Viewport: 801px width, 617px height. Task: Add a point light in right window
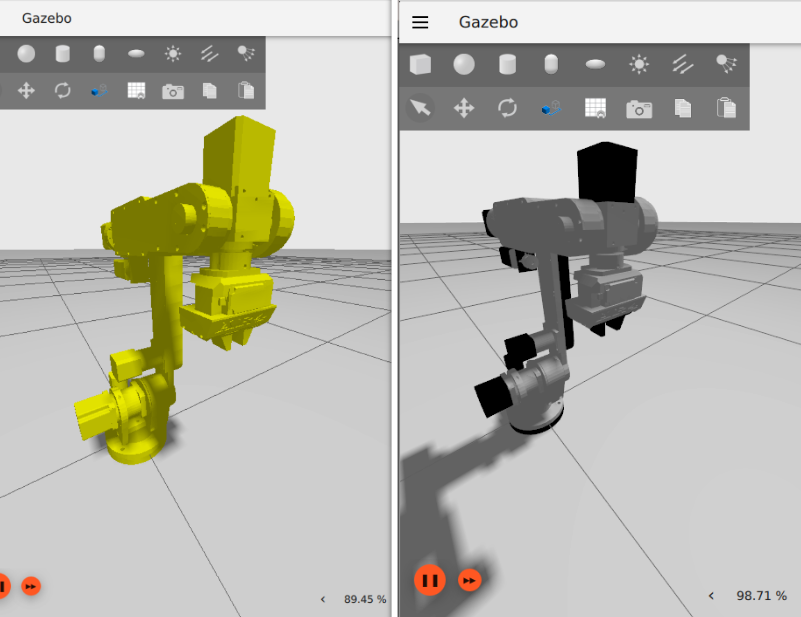click(x=639, y=65)
